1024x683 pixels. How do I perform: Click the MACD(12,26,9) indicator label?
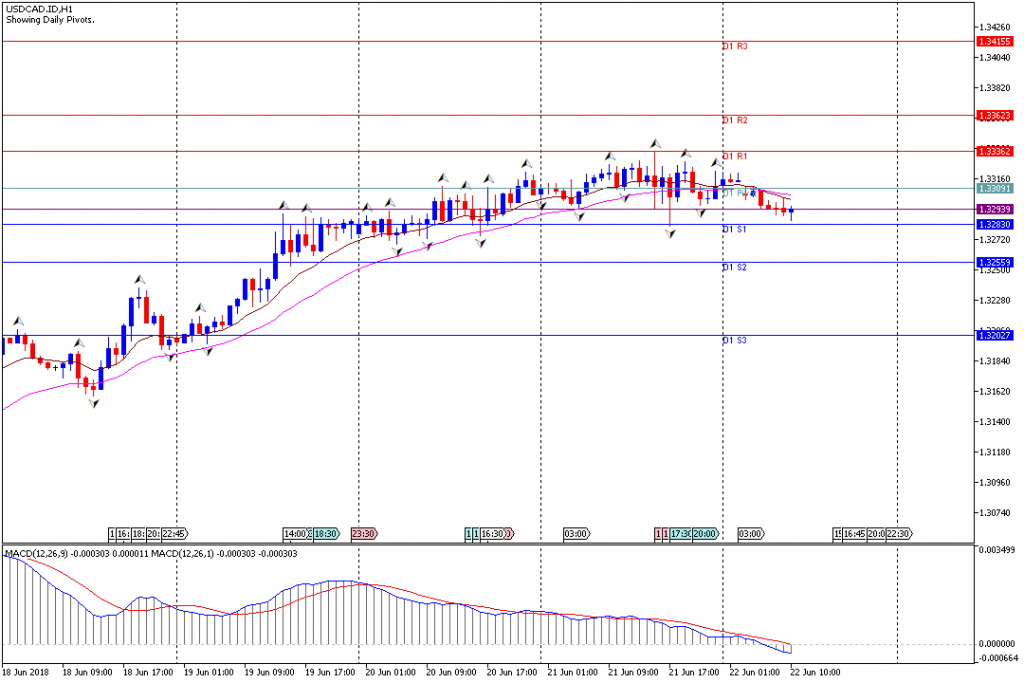[x=37, y=554]
